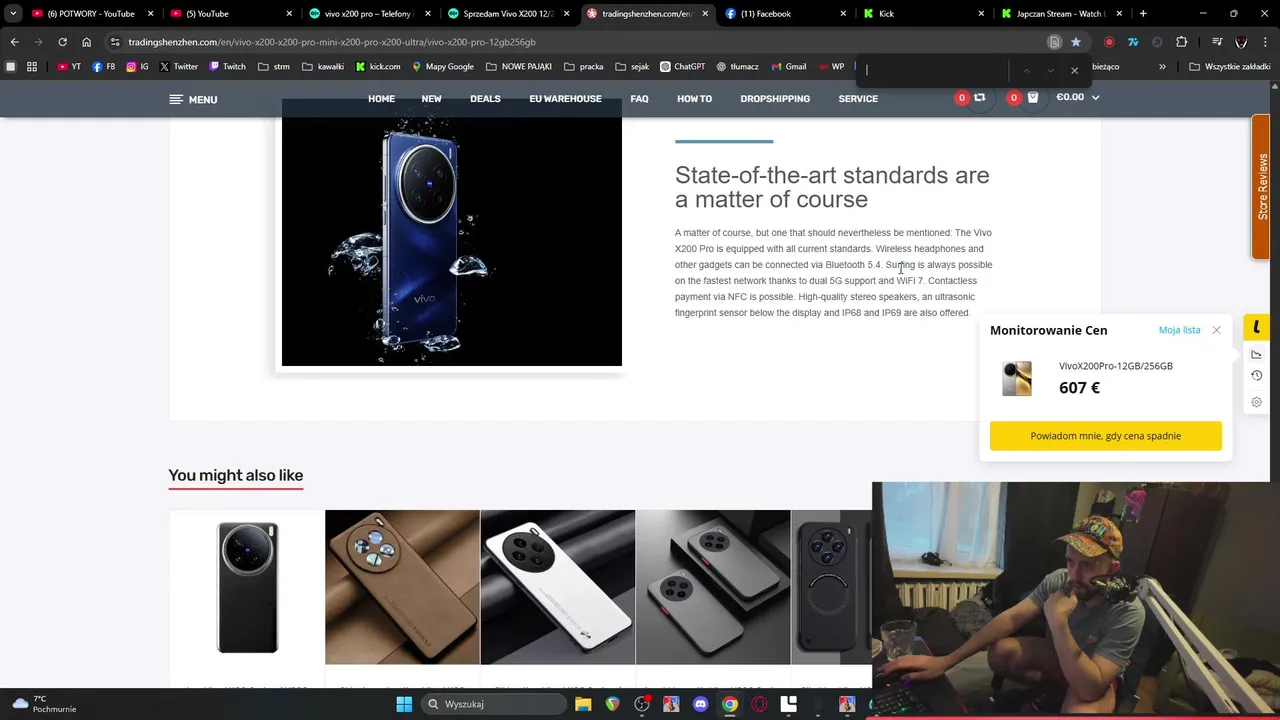Screen dimensions: 1280x720
Task: Click the find-in-page search field
Action: point(935,70)
